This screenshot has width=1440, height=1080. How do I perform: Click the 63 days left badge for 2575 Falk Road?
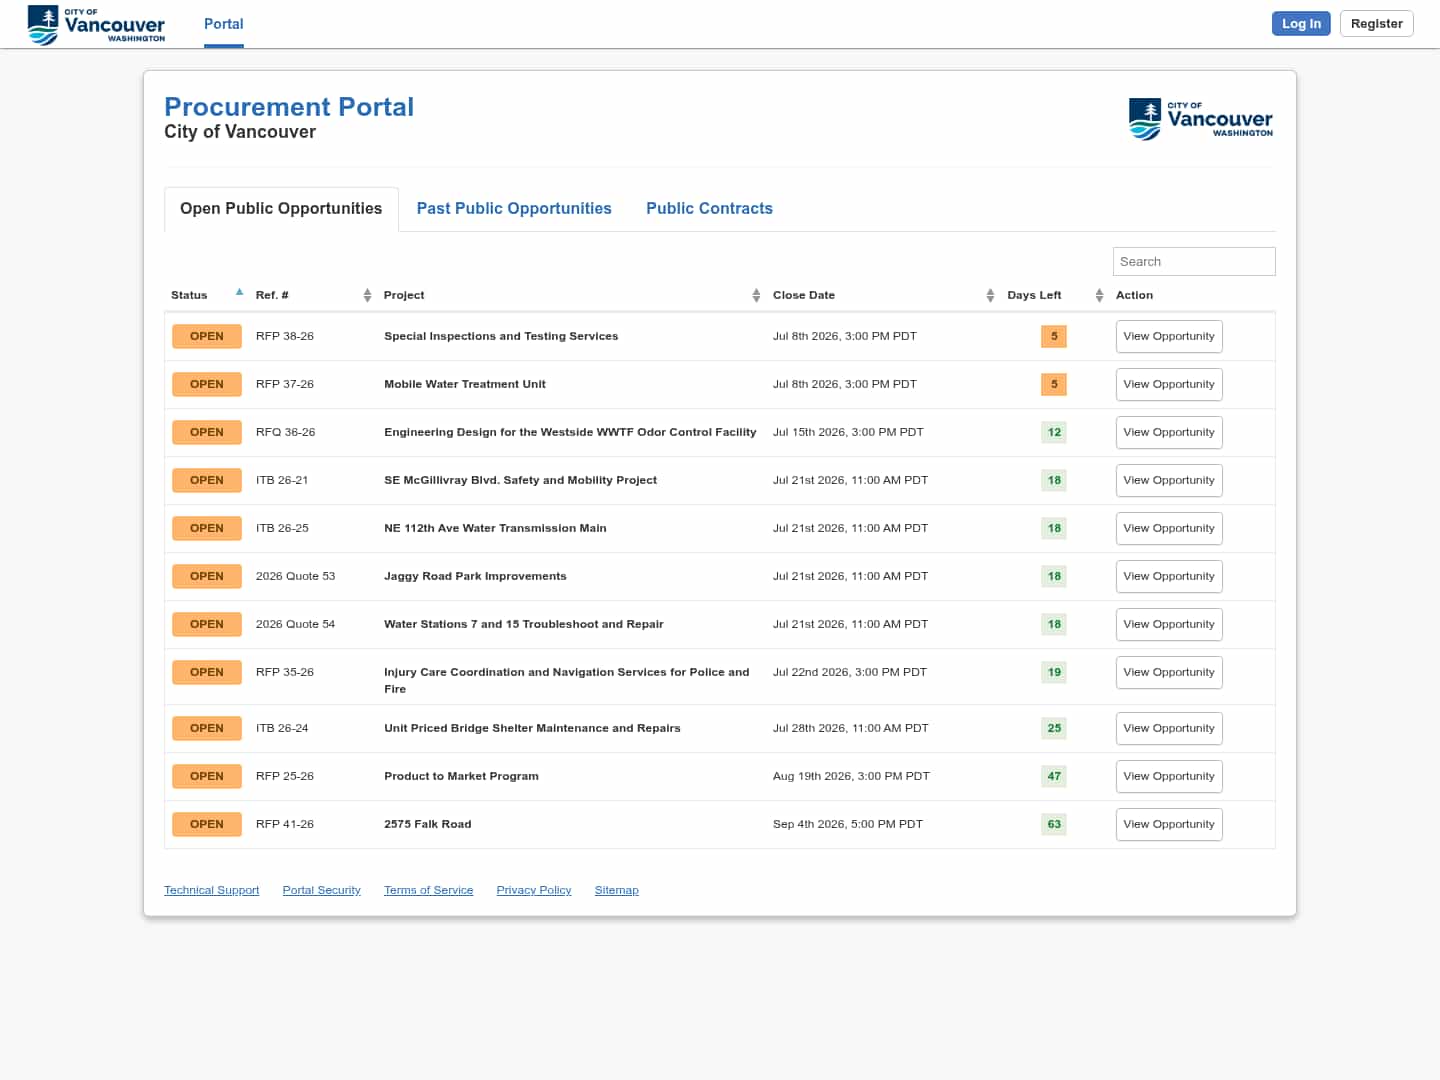click(1054, 824)
